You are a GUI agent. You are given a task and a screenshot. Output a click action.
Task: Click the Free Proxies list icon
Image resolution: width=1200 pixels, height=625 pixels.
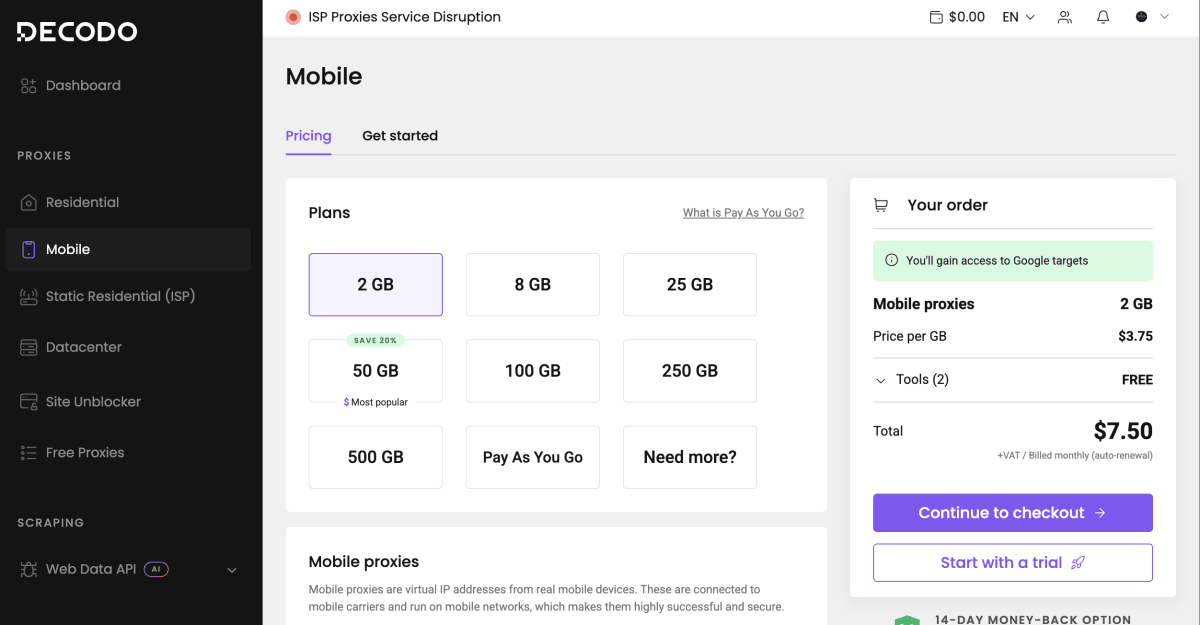point(28,453)
